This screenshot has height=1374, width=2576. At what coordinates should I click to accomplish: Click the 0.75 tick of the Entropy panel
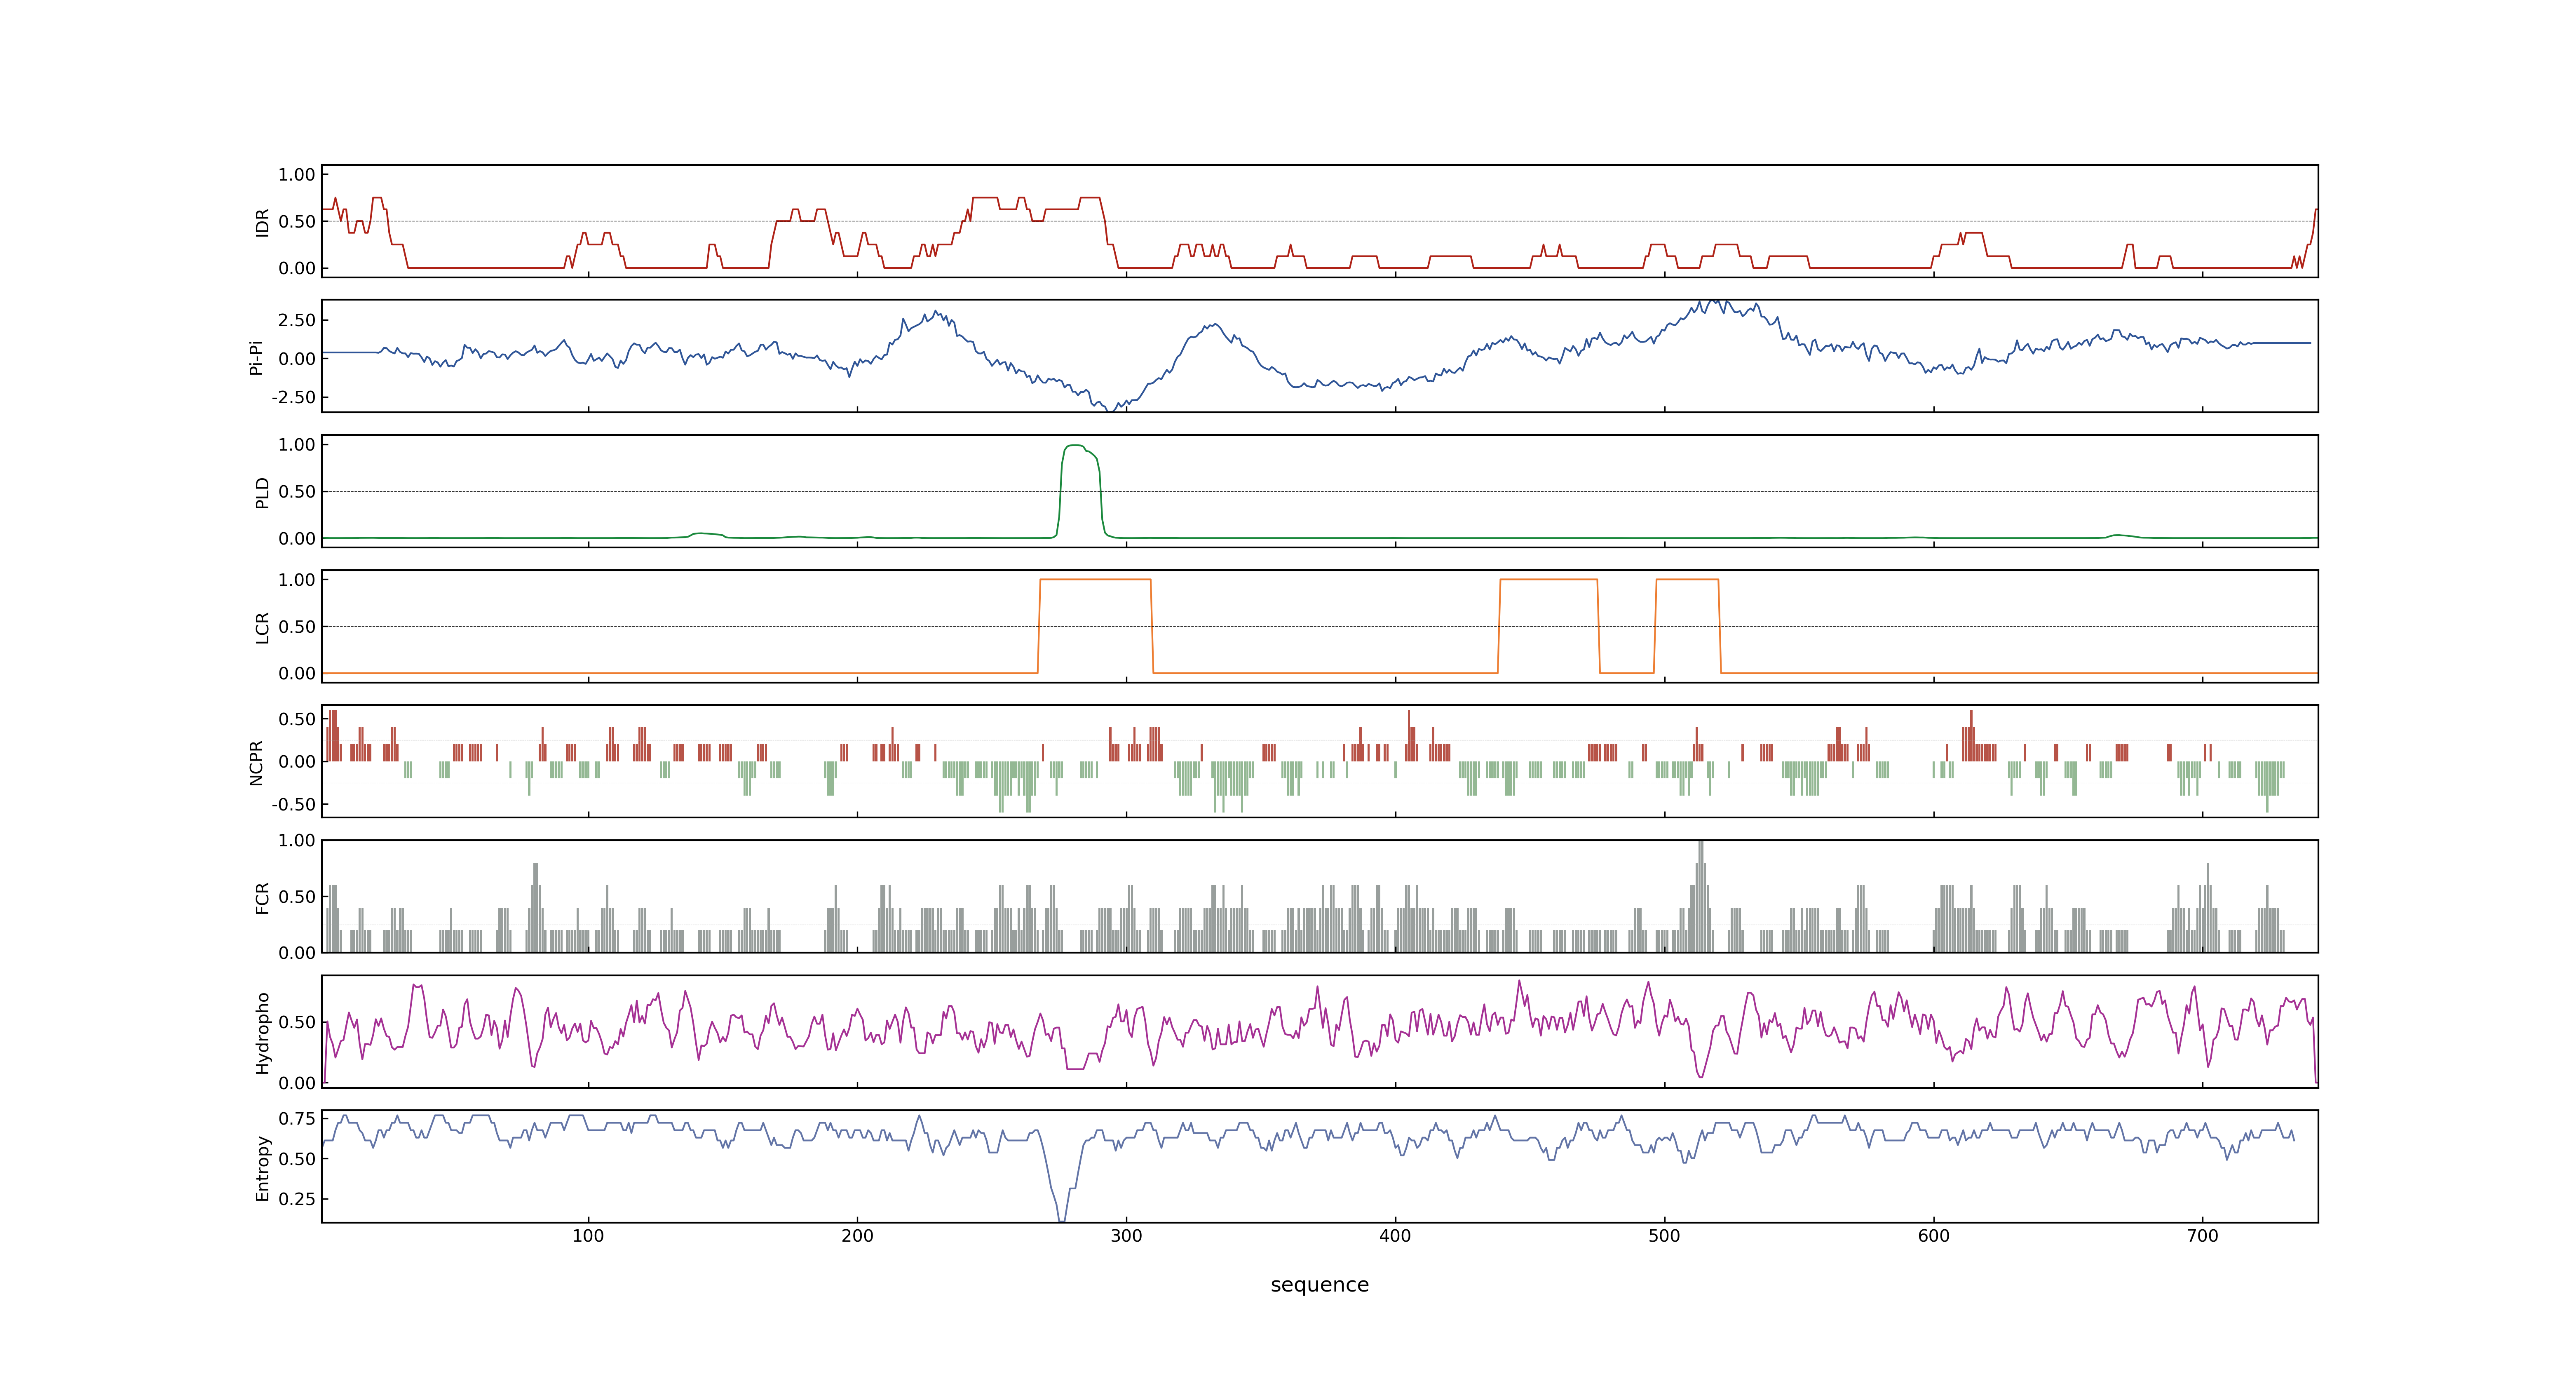tap(297, 1118)
